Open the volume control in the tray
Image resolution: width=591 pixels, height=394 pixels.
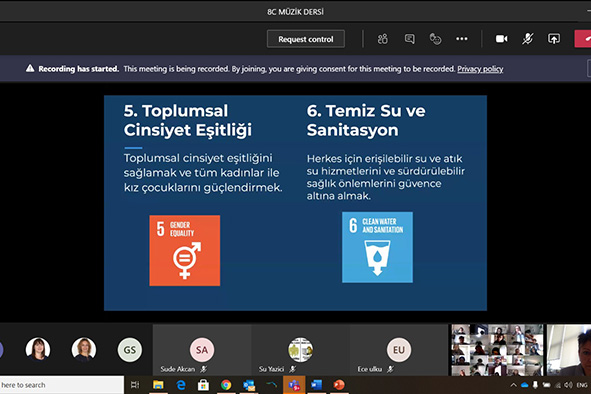coord(568,385)
